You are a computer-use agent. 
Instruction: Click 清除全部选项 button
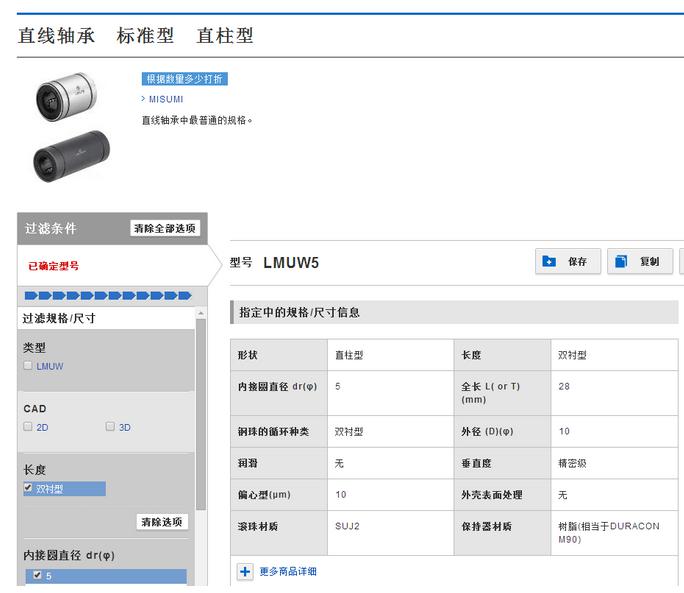(165, 228)
